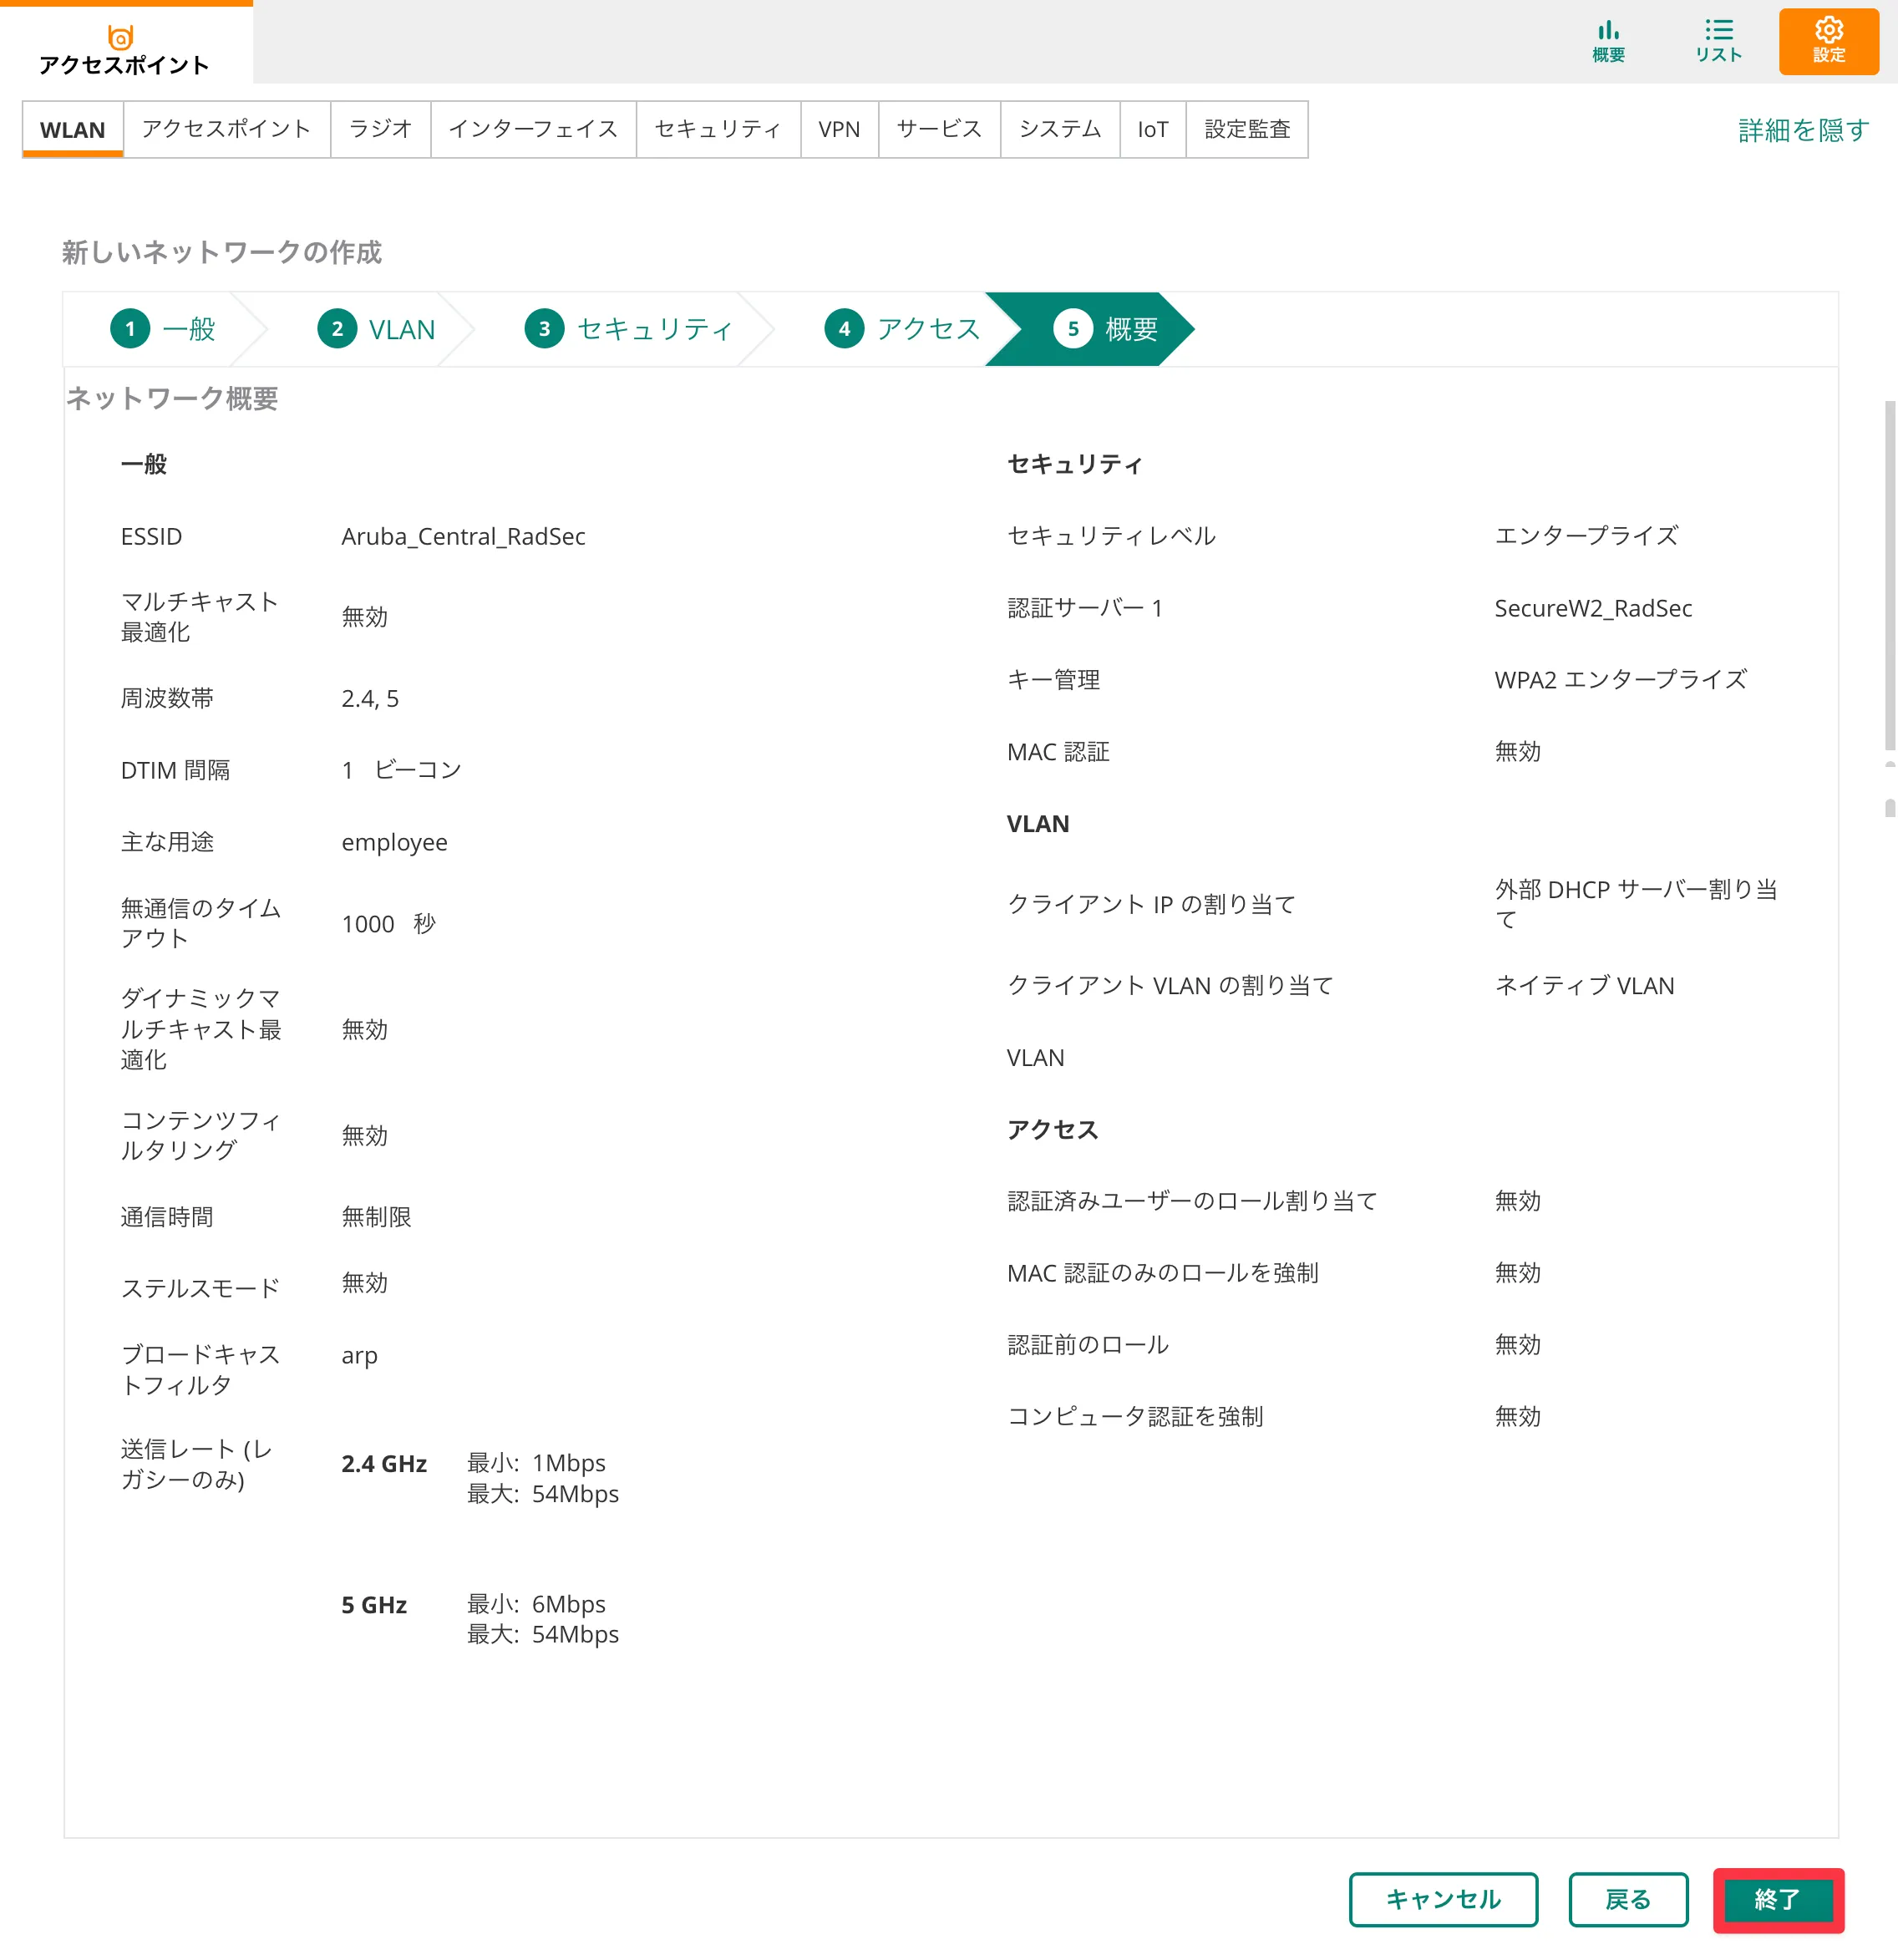Click the access point icon at top left
The image size is (1898, 1960).
121,38
